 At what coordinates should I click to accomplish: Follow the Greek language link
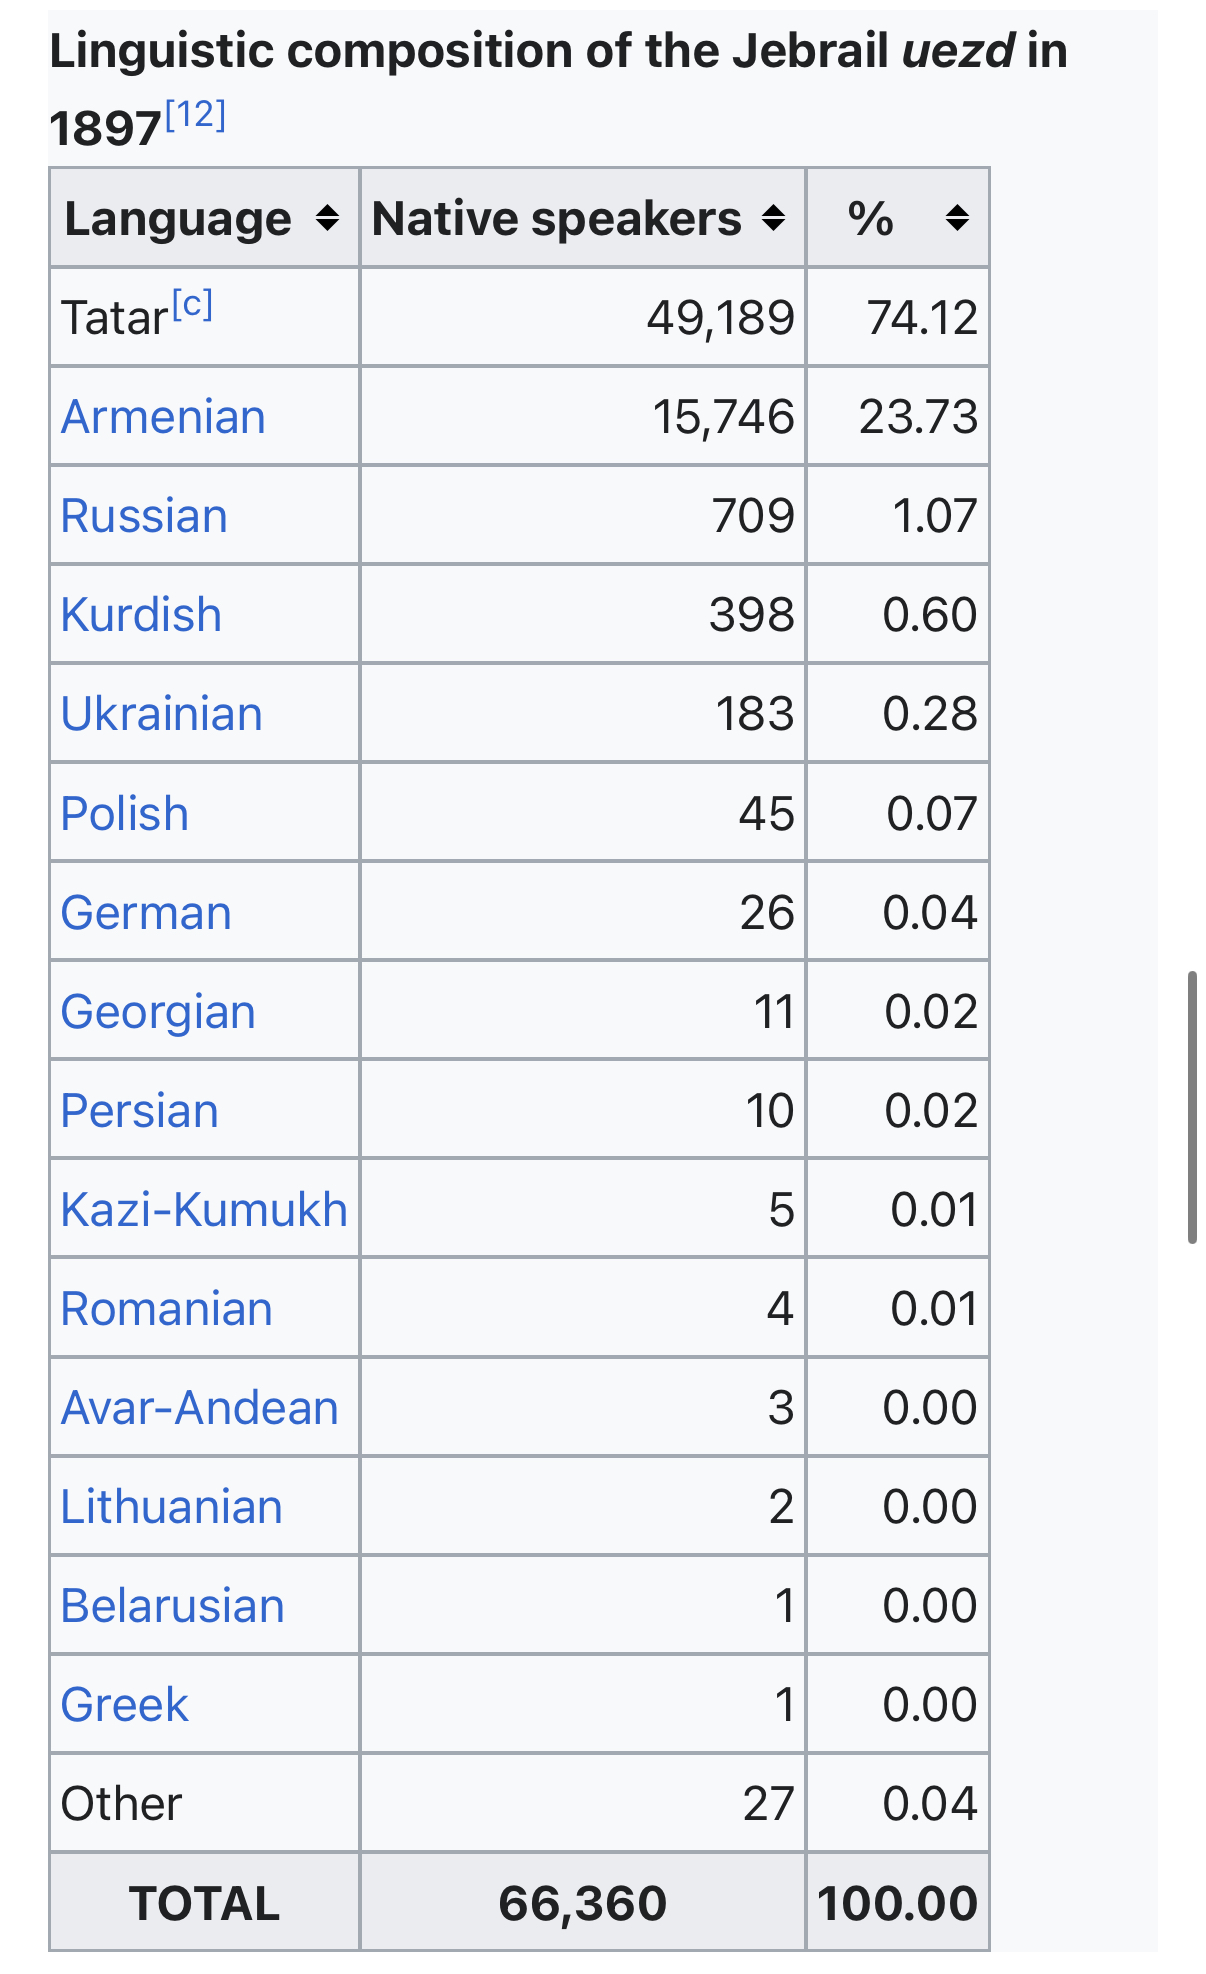[125, 1705]
